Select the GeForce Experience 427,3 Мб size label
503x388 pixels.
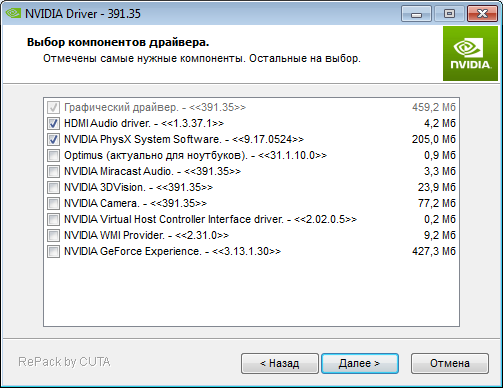[x=434, y=251]
